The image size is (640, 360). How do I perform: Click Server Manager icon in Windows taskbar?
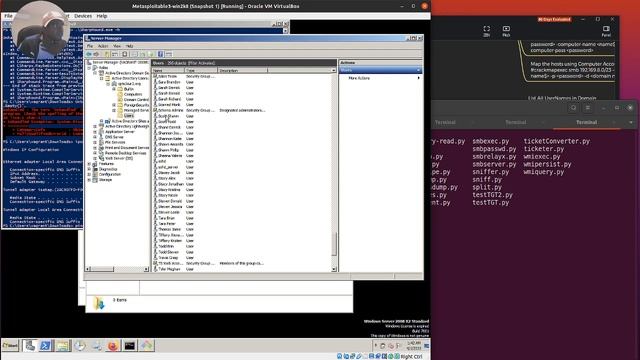tap(29, 346)
